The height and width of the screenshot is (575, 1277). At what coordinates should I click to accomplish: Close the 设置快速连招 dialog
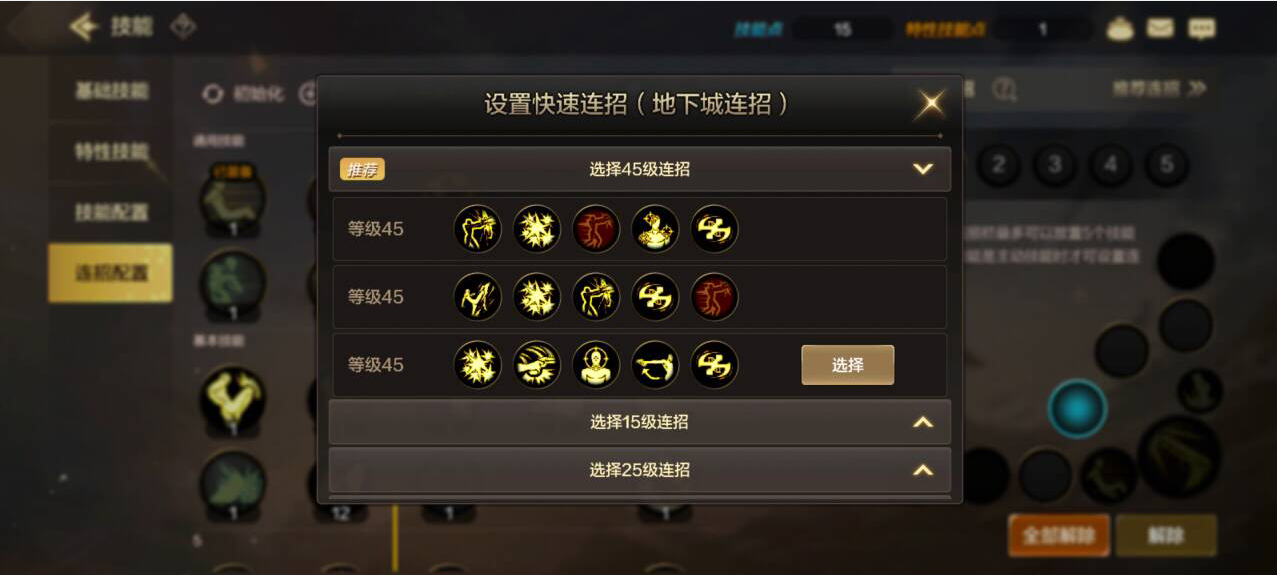pyautogui.click(x=931, y=103)
